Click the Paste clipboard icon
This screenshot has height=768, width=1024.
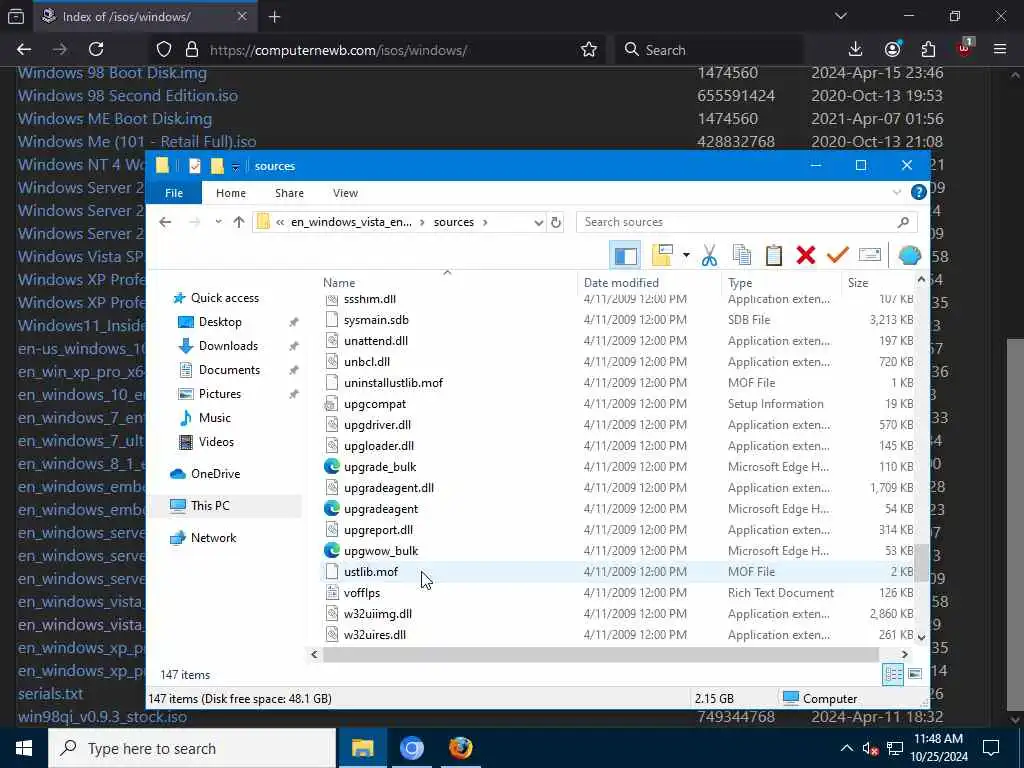pyautogui.click(x=773, y=255)
